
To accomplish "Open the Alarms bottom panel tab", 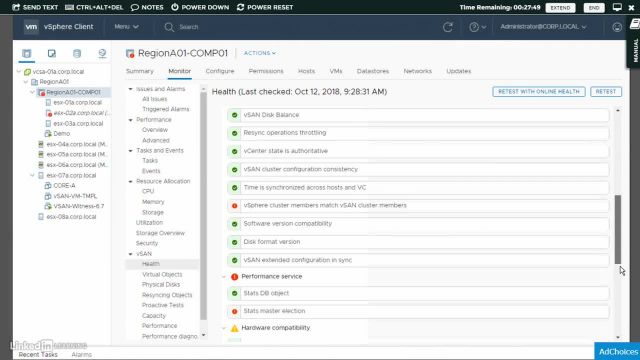I will tap(82, 355).
